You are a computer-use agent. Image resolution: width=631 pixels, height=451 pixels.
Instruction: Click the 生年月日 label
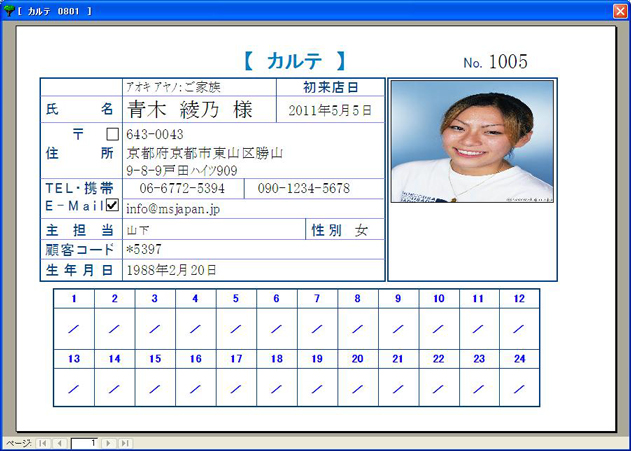[79, 270]
